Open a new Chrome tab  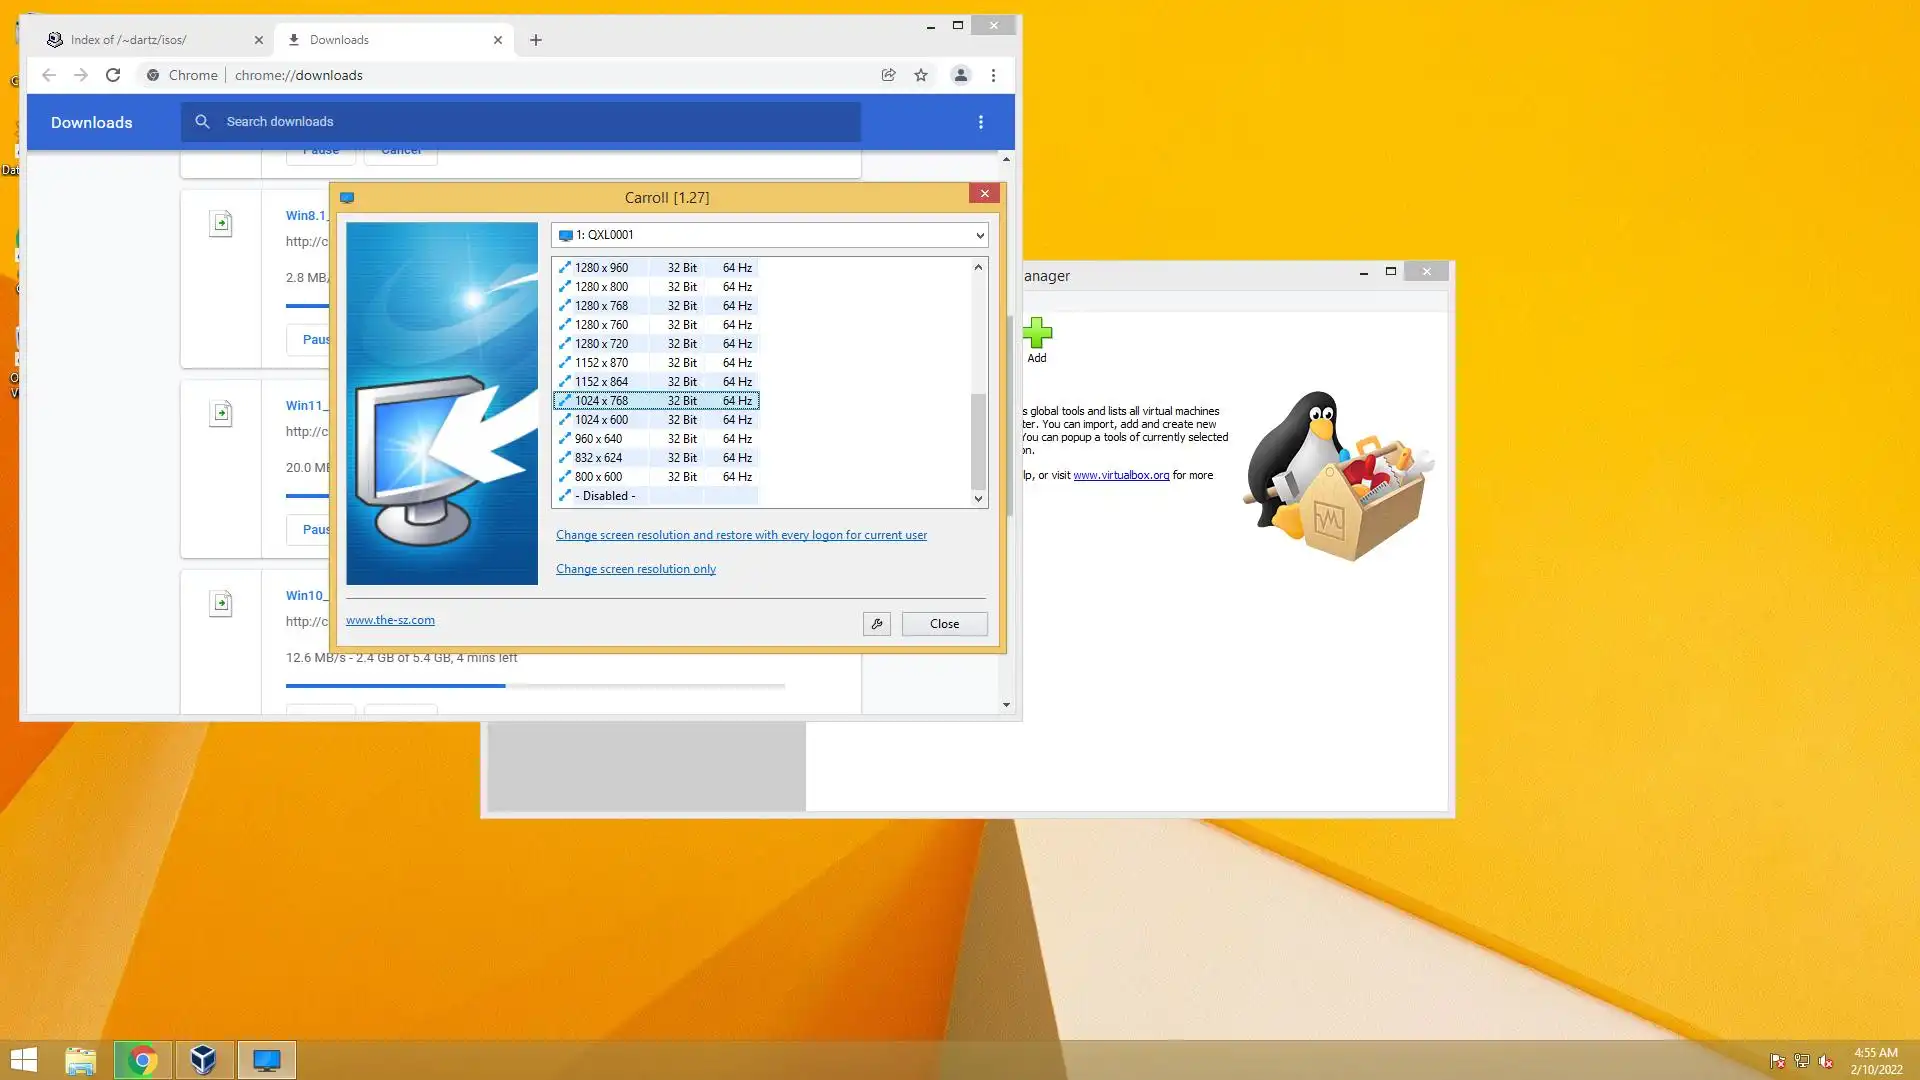pos(536,40)
